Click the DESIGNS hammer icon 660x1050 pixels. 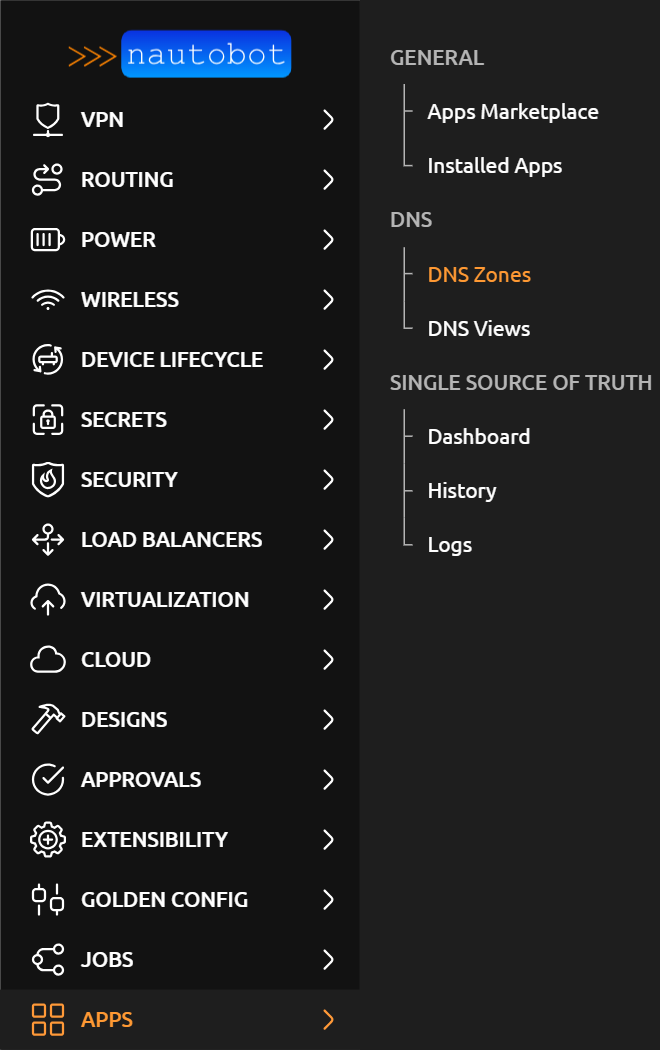pos(47,719)
